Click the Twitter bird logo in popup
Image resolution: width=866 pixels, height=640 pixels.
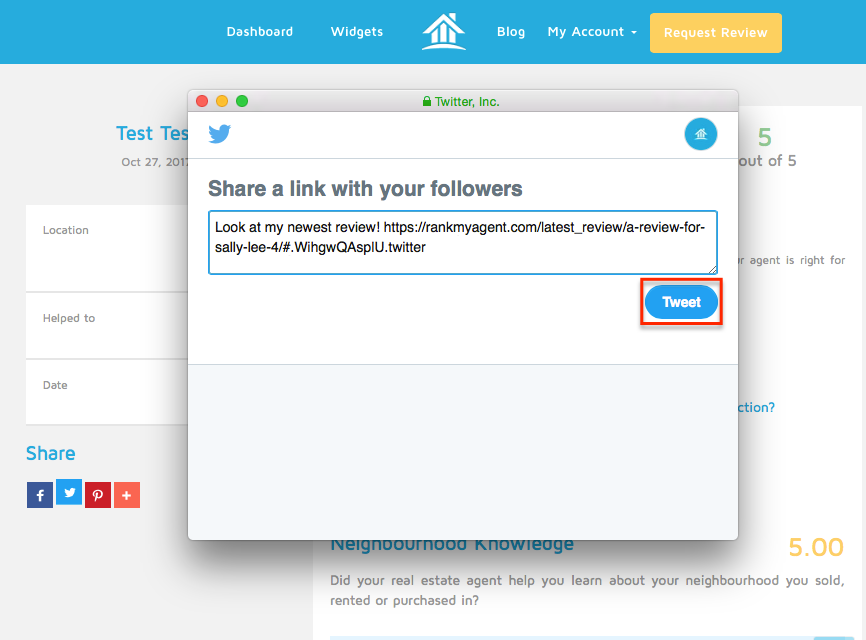click(x=220, y=134)
